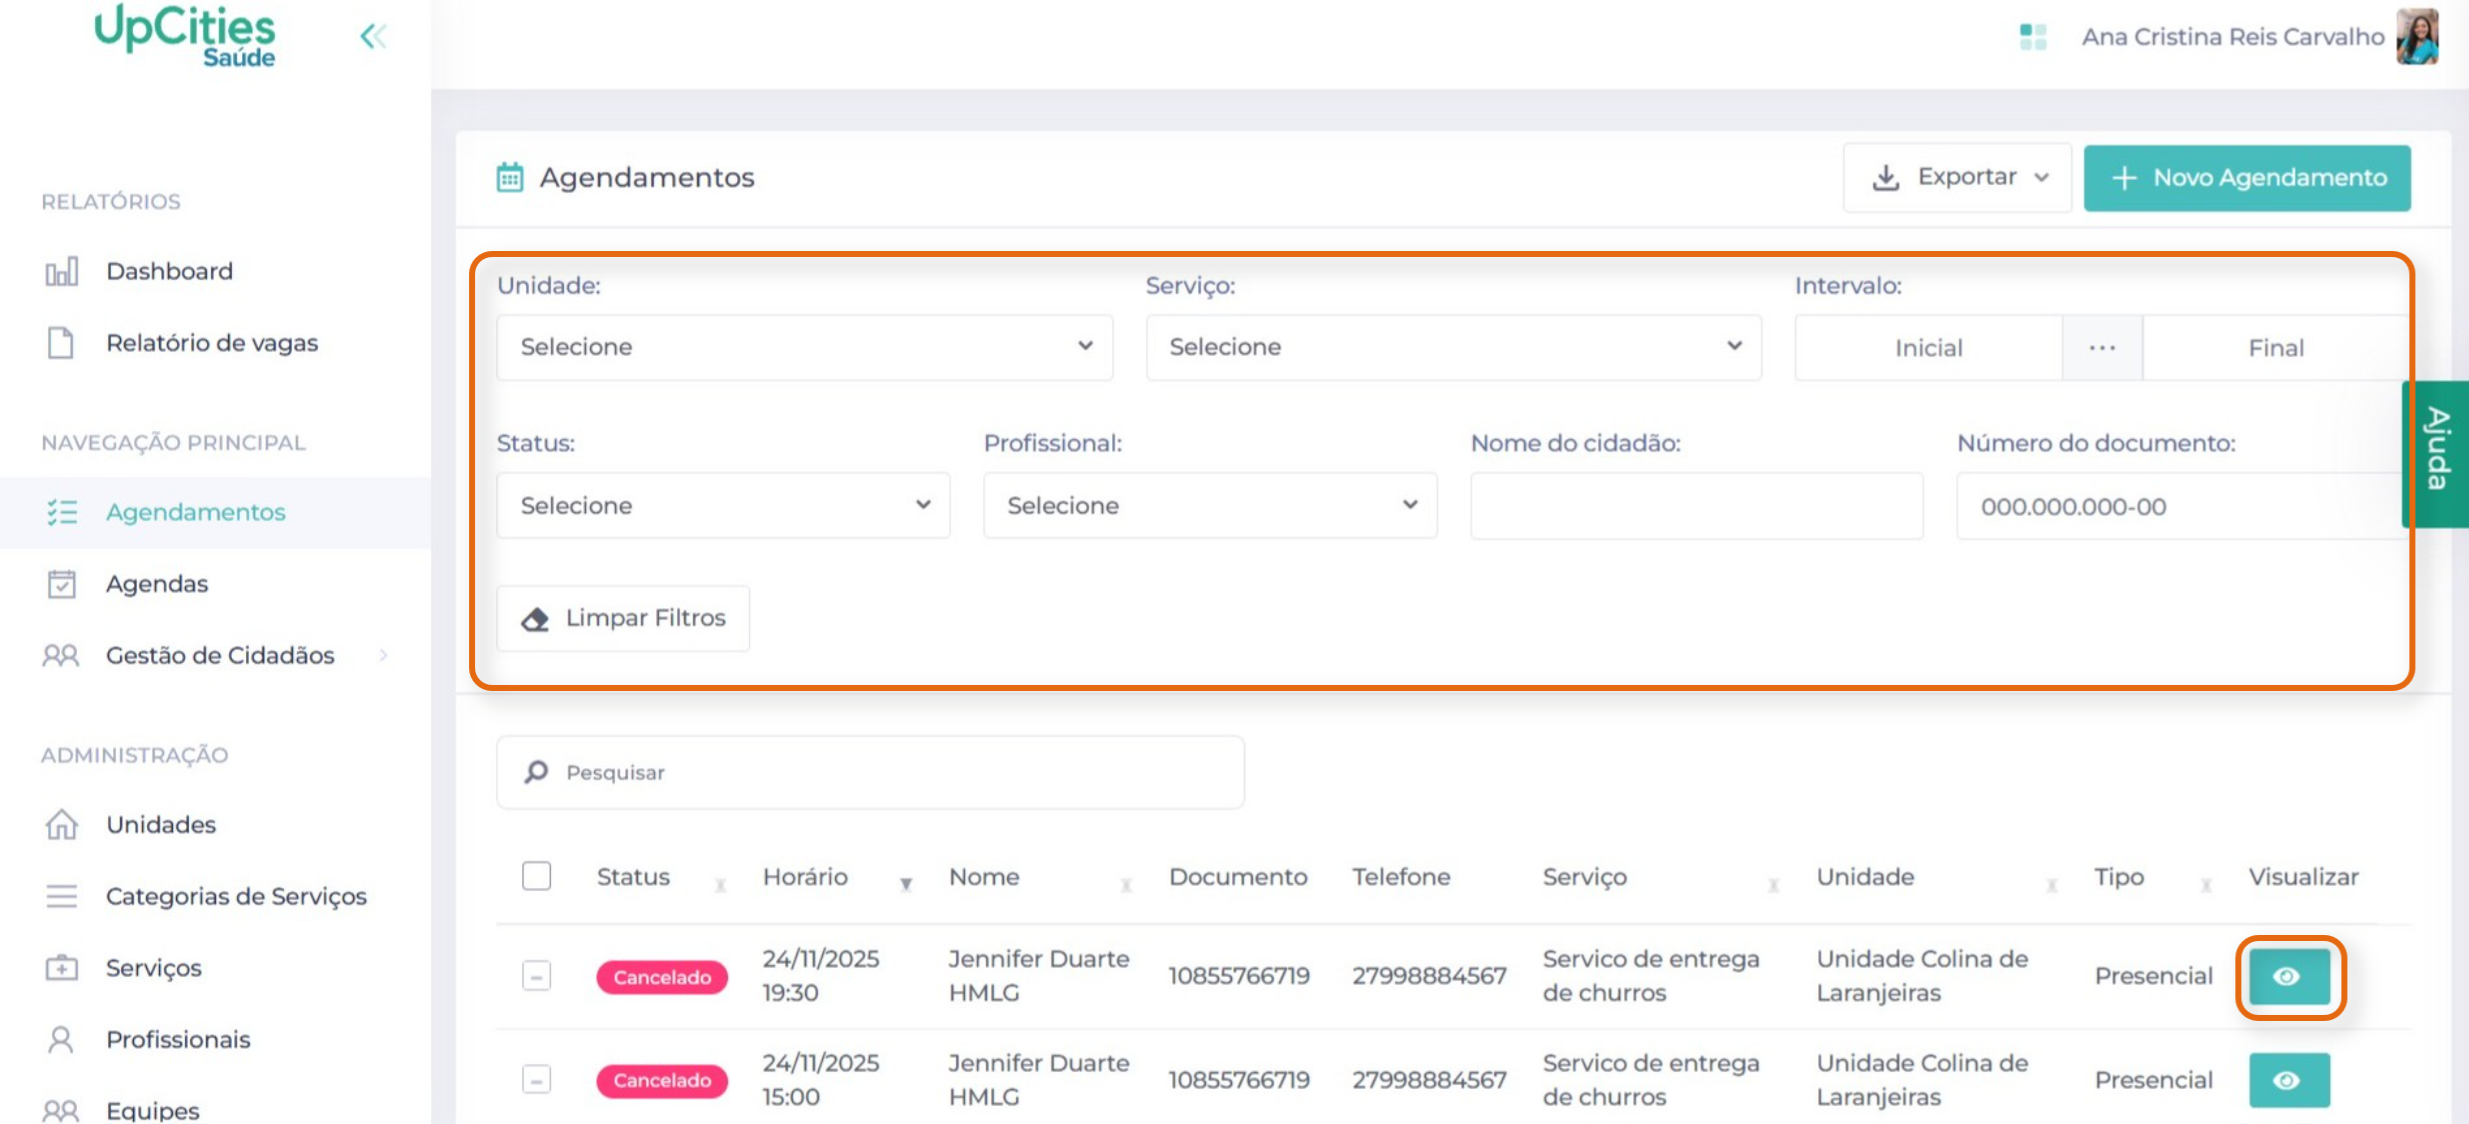Create a Novo Agendamento
The height and width of the screenshot is (1124, 2469).
(2247, 178)
